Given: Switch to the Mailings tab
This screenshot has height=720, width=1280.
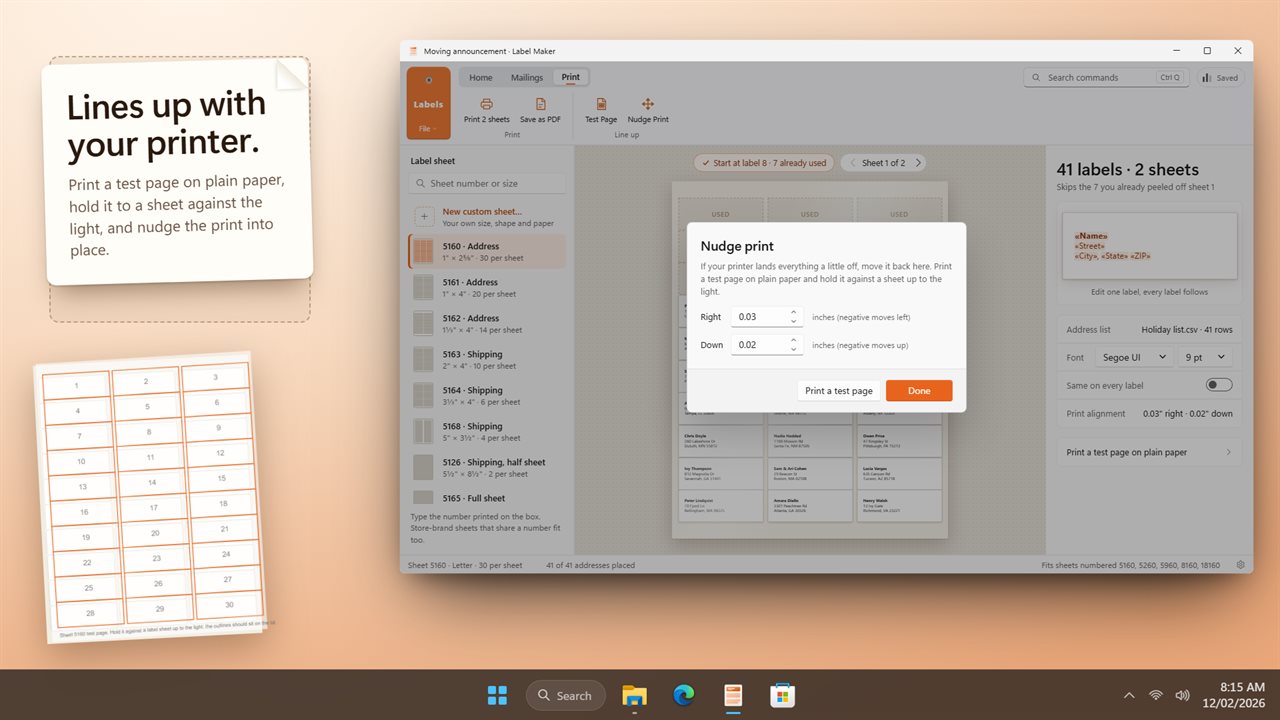Looking at the screenshot, I should tap(527, 77).
